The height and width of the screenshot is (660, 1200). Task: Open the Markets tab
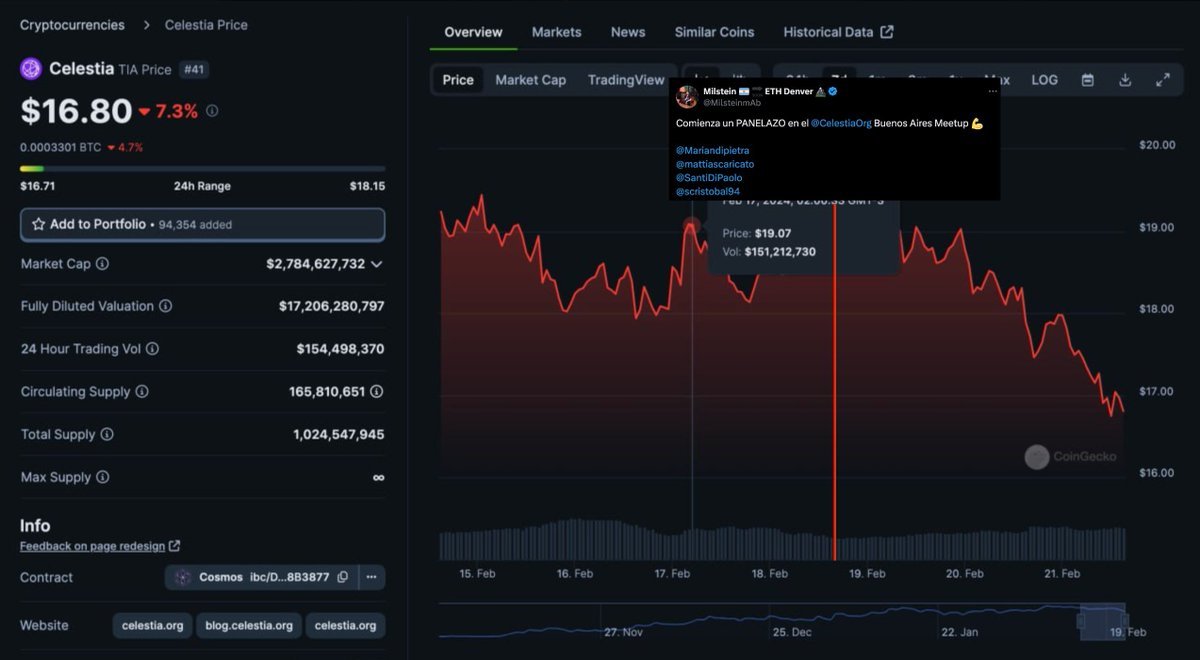pyautogui.click(x=556, y=32)
